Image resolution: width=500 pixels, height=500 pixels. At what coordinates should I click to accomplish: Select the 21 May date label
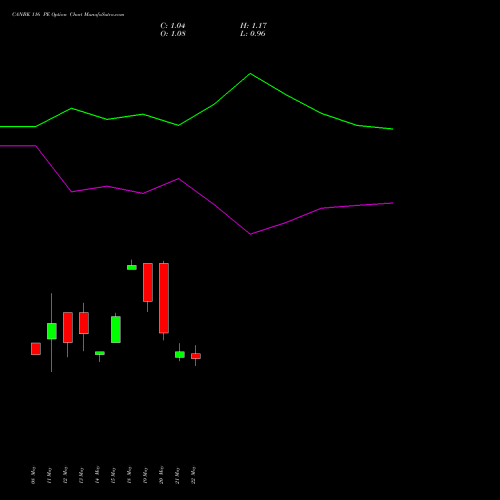coord(177,475)
